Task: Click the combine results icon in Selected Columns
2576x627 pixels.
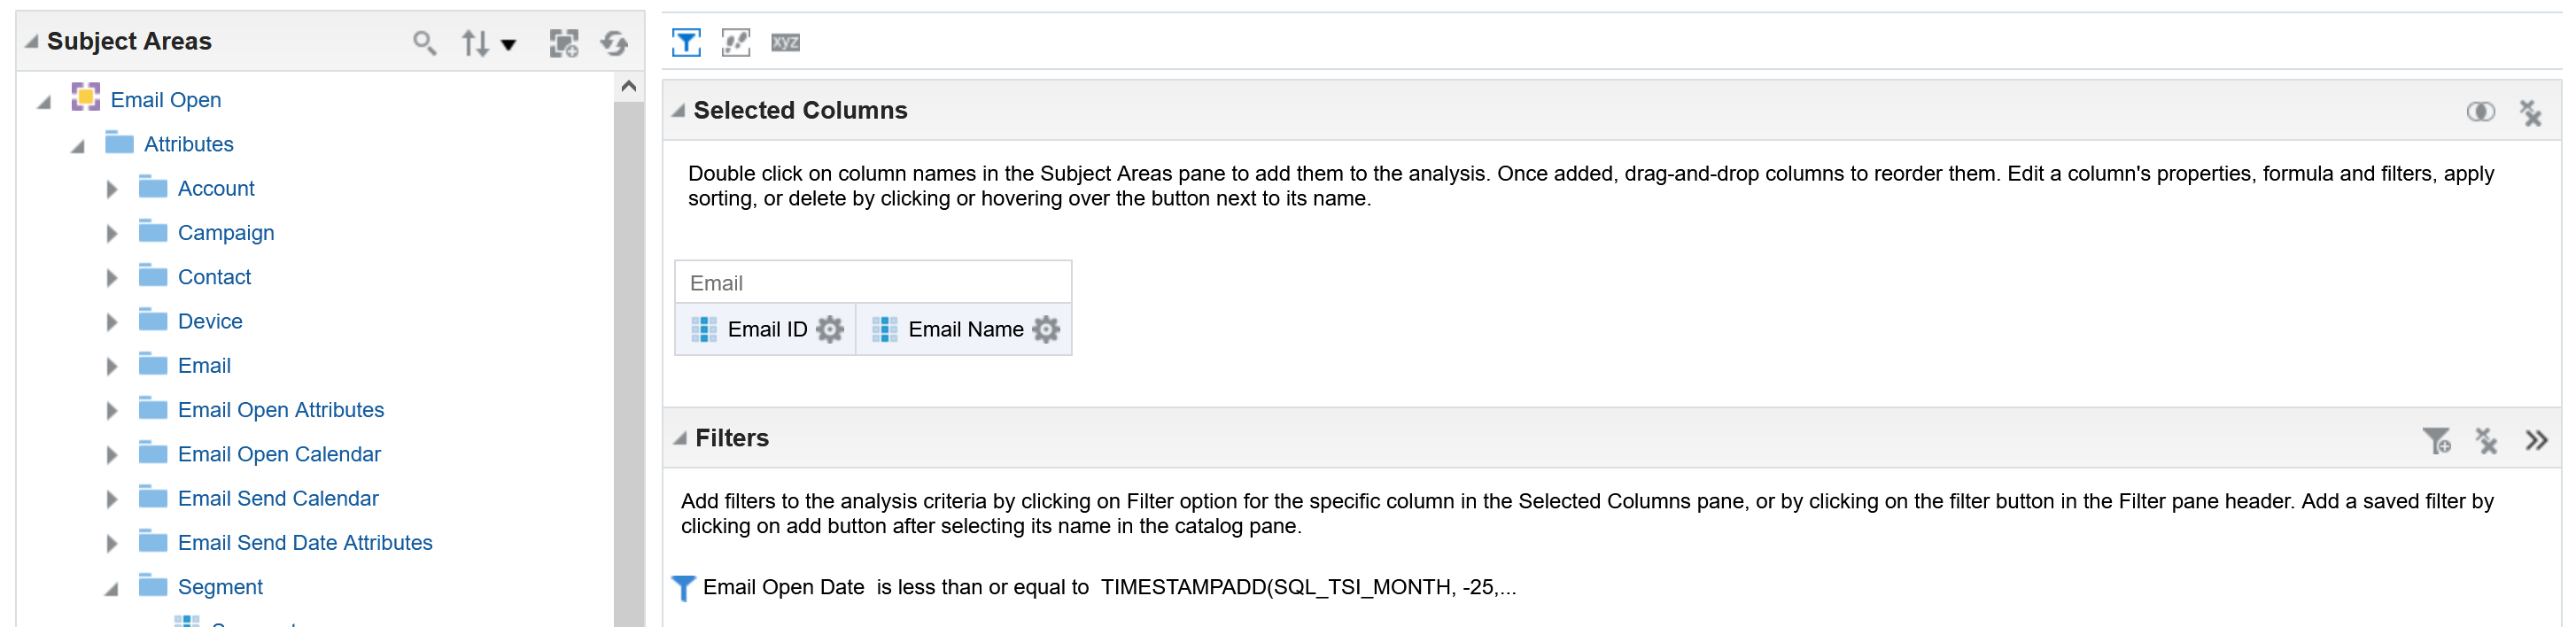Action: [x=2480, y=111]
